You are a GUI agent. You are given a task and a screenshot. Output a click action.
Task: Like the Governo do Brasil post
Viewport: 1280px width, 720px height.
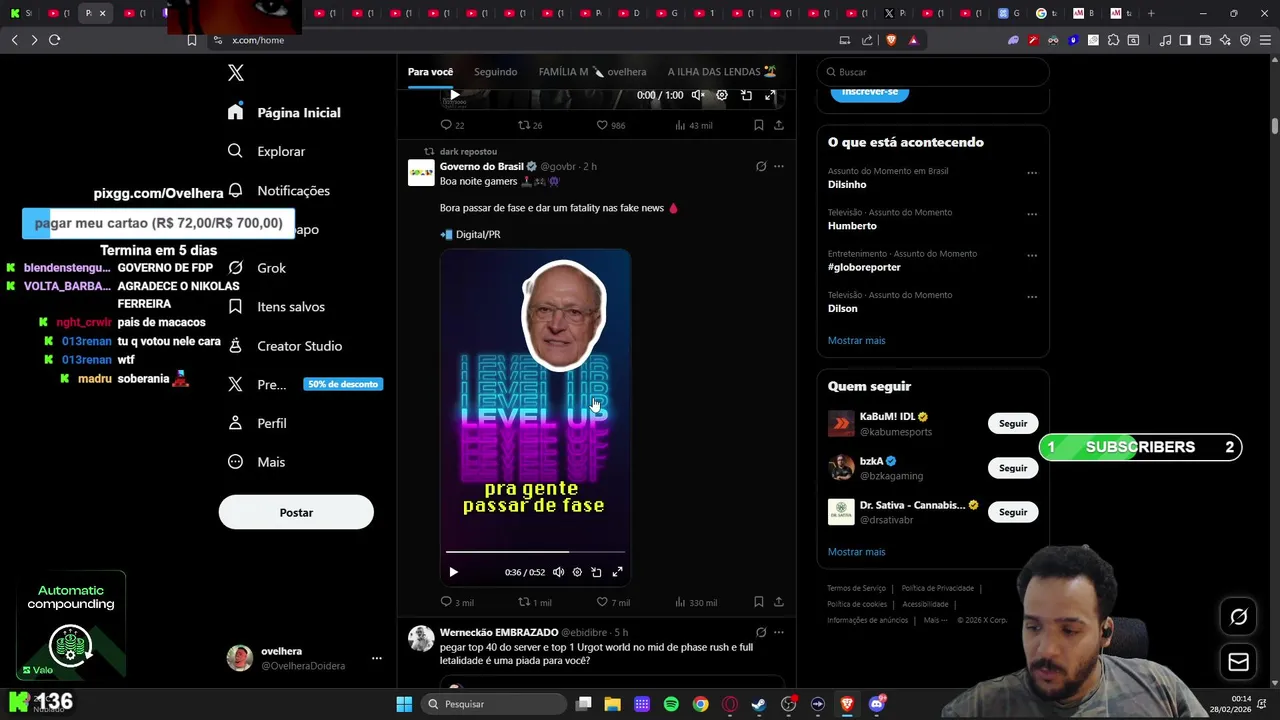[x=613, y=602]
